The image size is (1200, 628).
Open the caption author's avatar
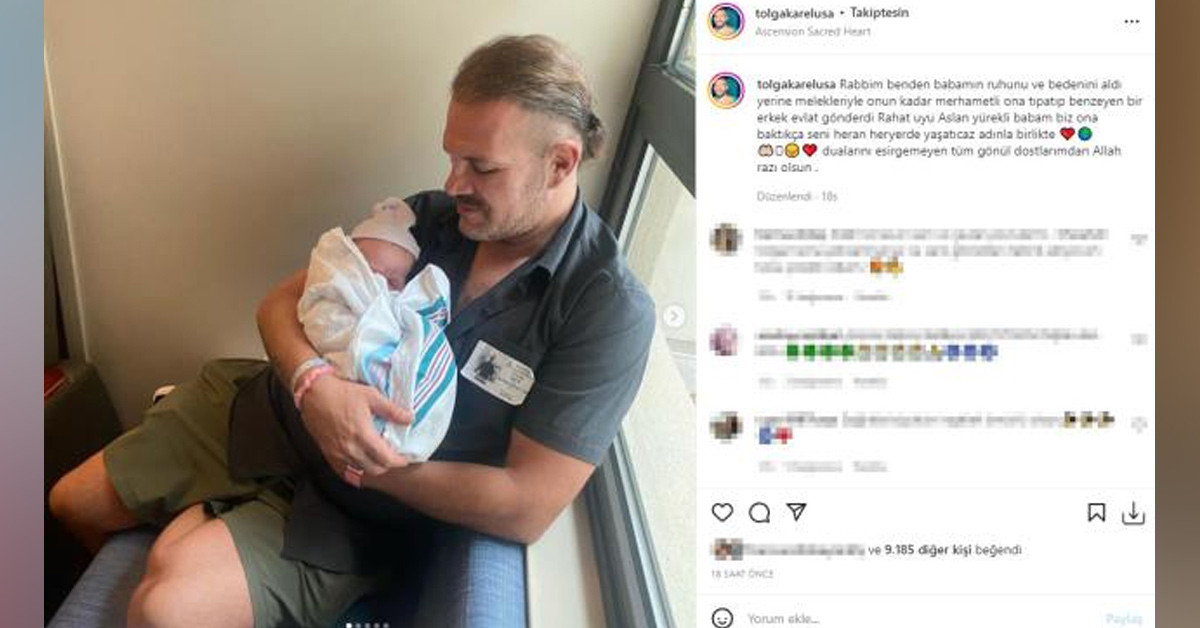click(726, 91)
